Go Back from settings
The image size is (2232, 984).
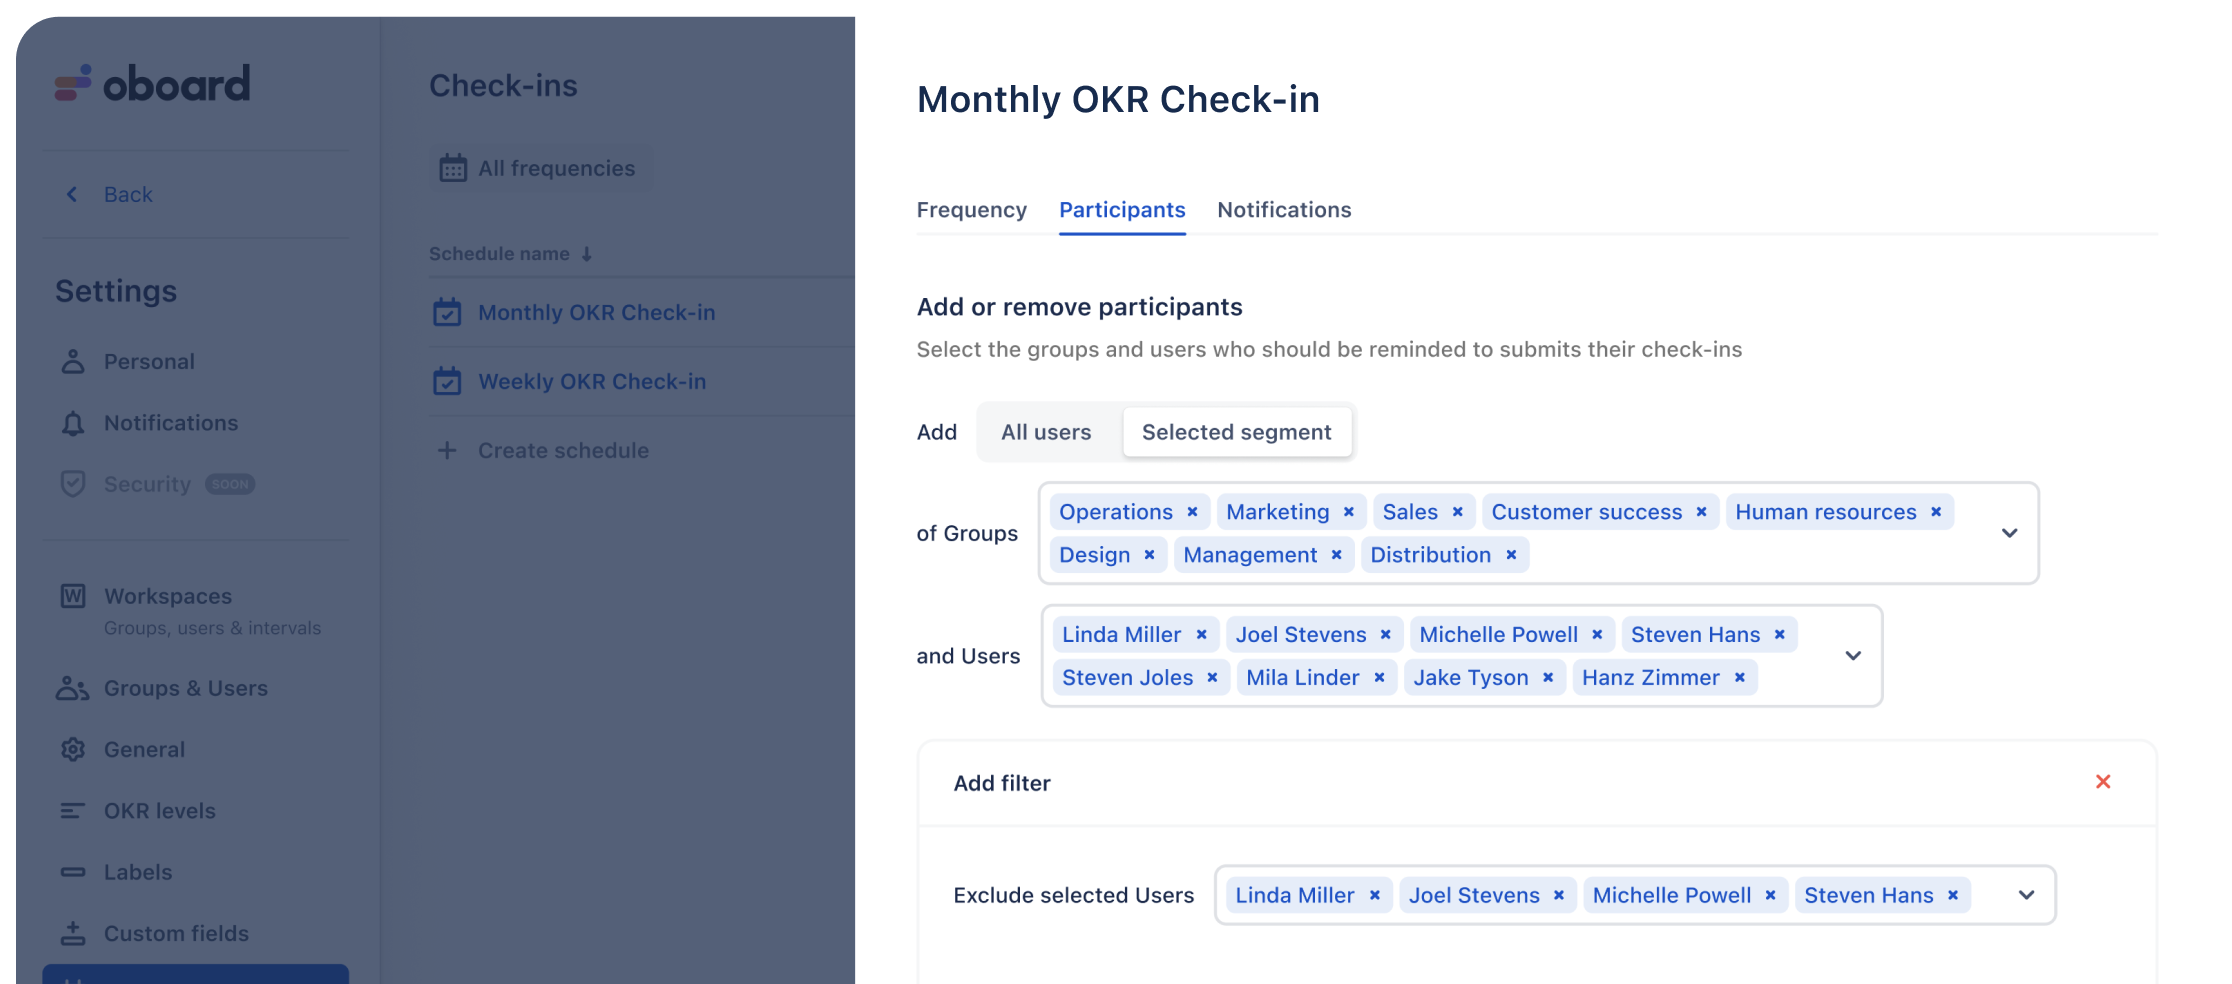(128, 194)
